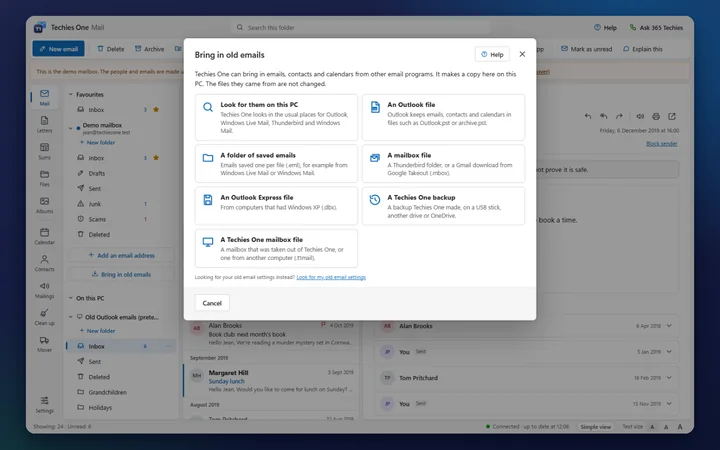Open the email in a new window icon
Viewport: 720px width, 450px height.
[x=672, y=116]
